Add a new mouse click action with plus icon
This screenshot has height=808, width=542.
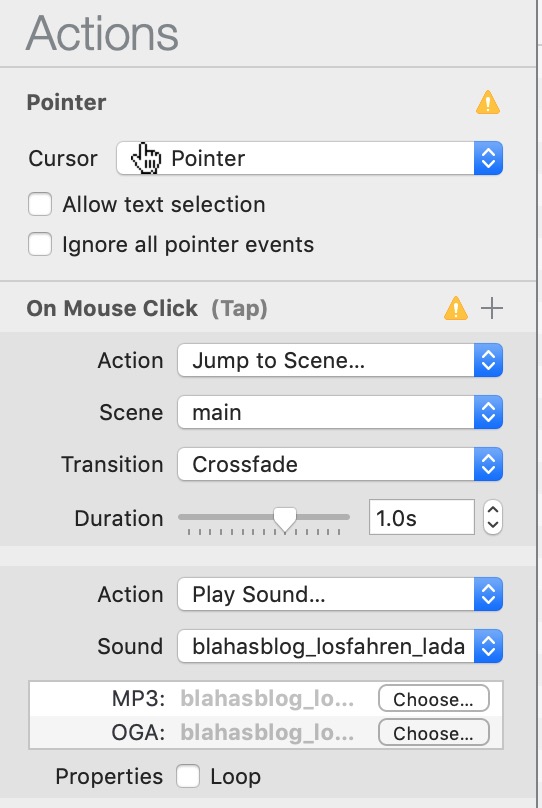tap(492, 308)
